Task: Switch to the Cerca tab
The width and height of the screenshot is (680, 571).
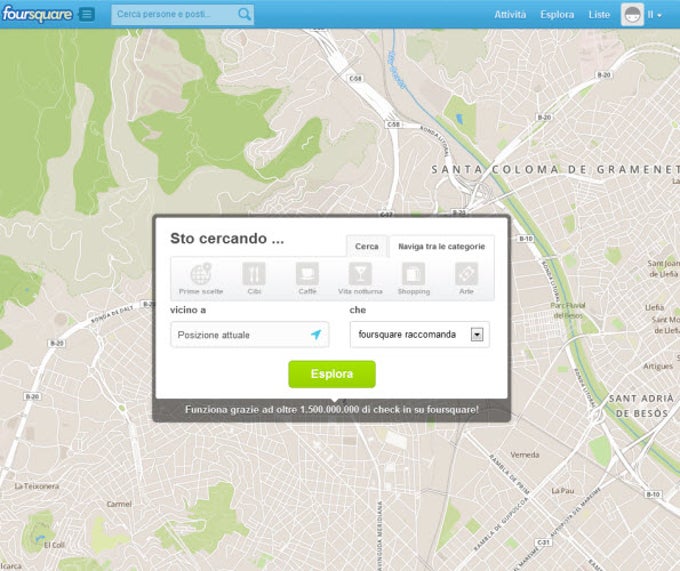Action: pos(366,246)
